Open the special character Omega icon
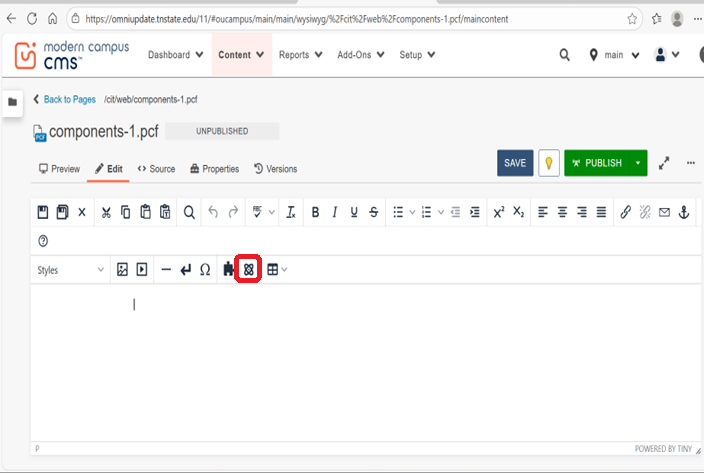The width and height of the screenshot is (704, 473). 205,269
